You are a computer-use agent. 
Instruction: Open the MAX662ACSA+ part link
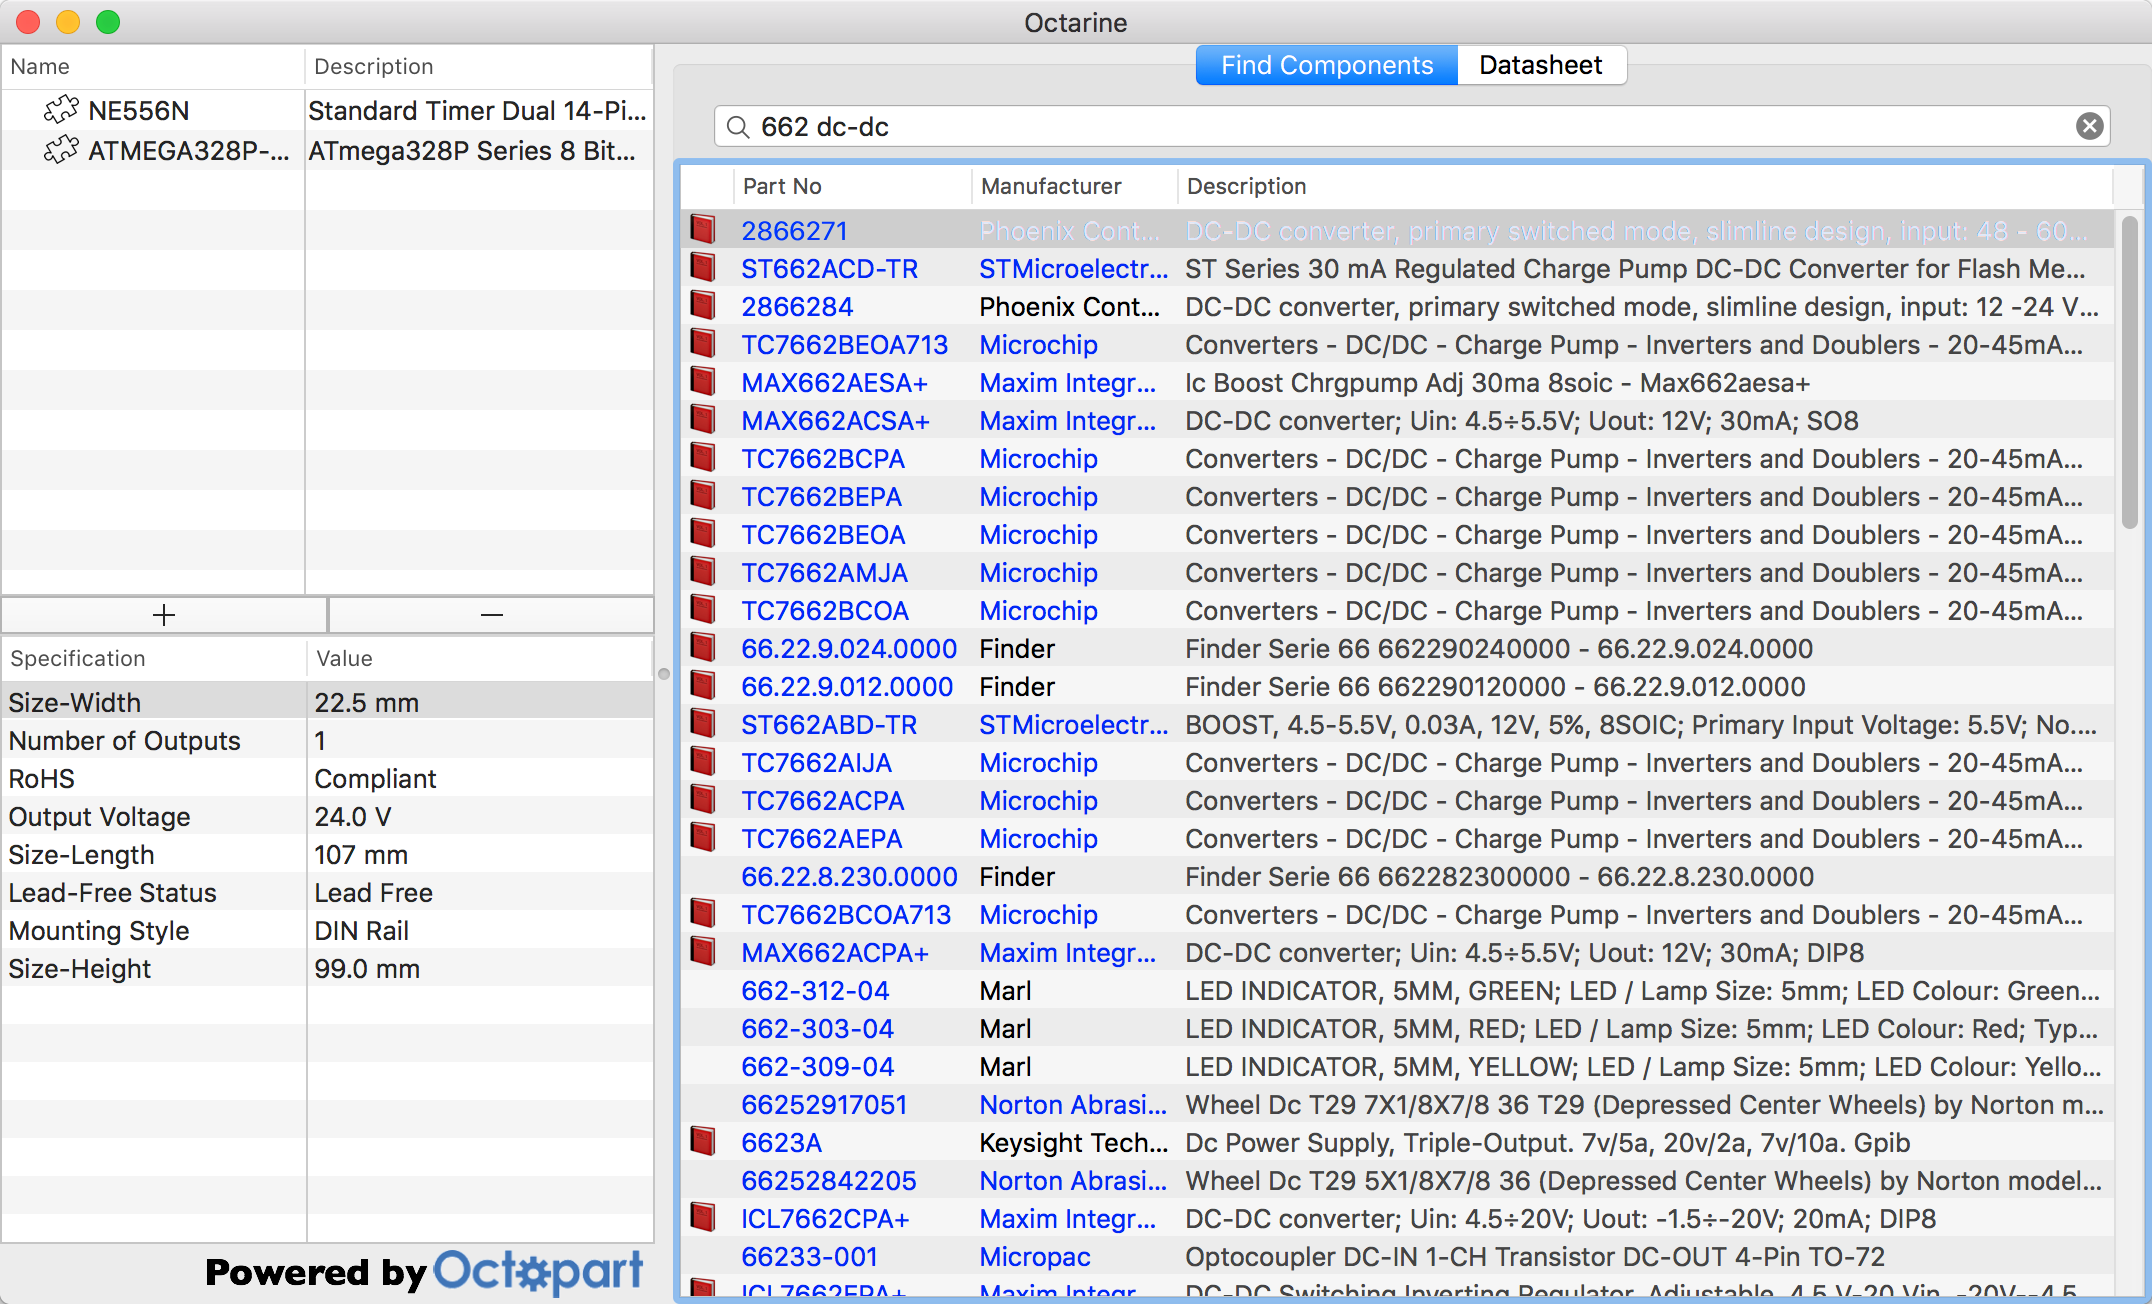tap(835, 421)
